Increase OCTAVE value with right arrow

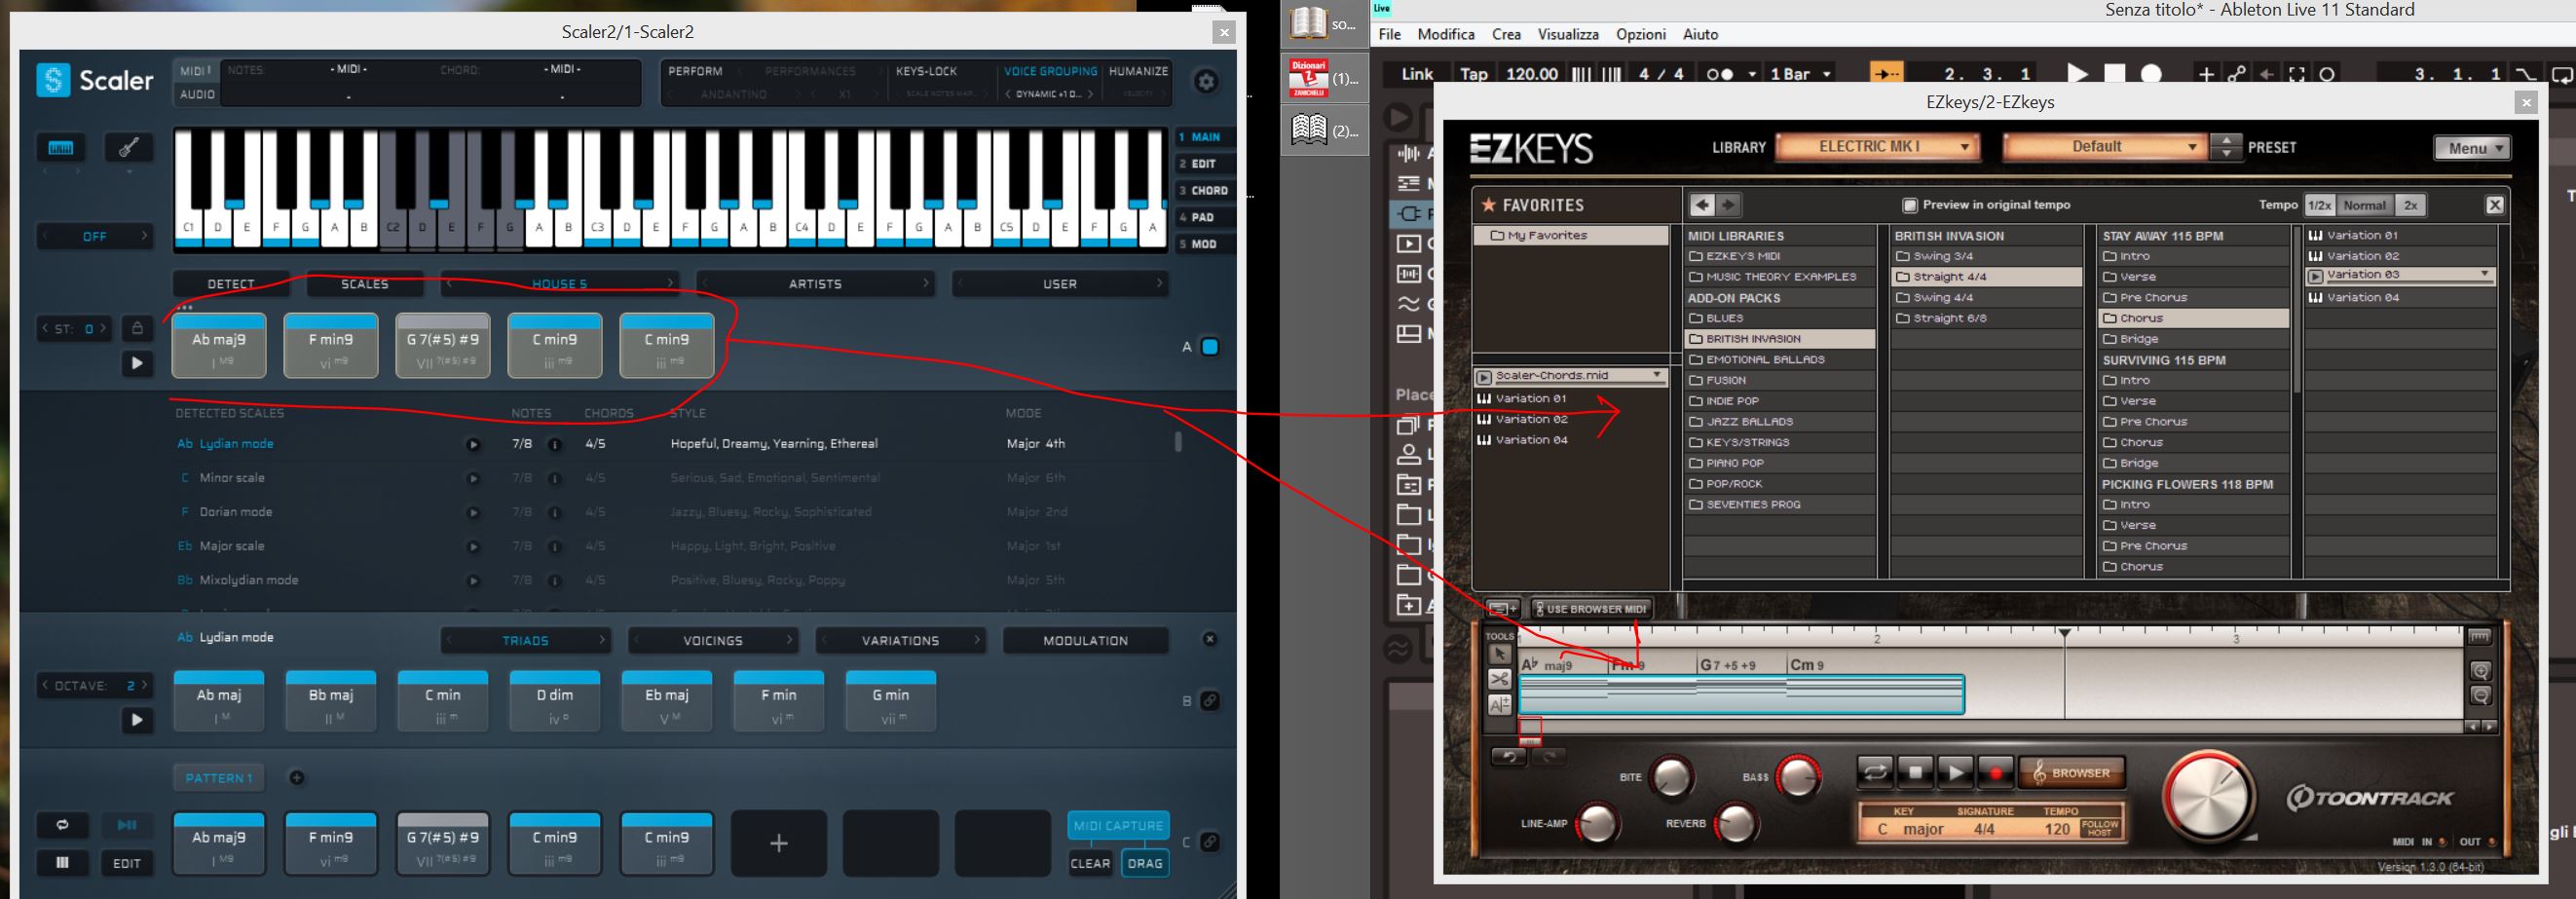145,685
